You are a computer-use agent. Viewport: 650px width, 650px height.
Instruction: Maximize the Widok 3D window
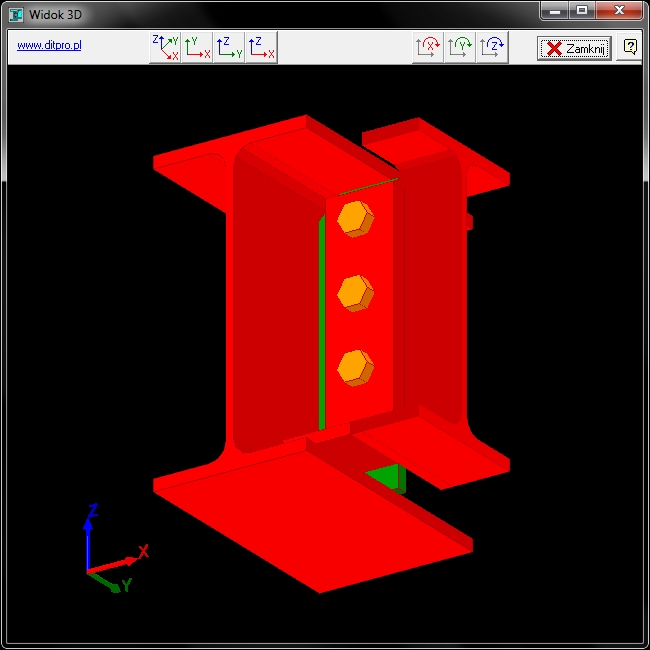(582, 10)
